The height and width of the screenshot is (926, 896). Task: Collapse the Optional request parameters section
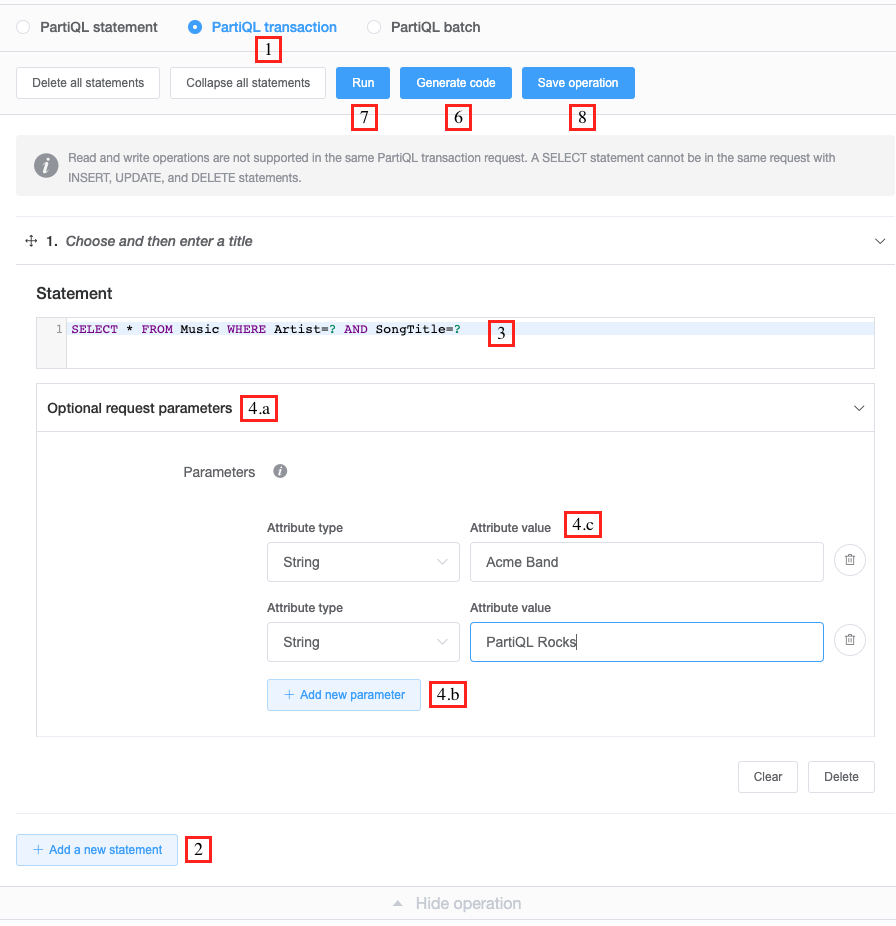pos(858,408)
